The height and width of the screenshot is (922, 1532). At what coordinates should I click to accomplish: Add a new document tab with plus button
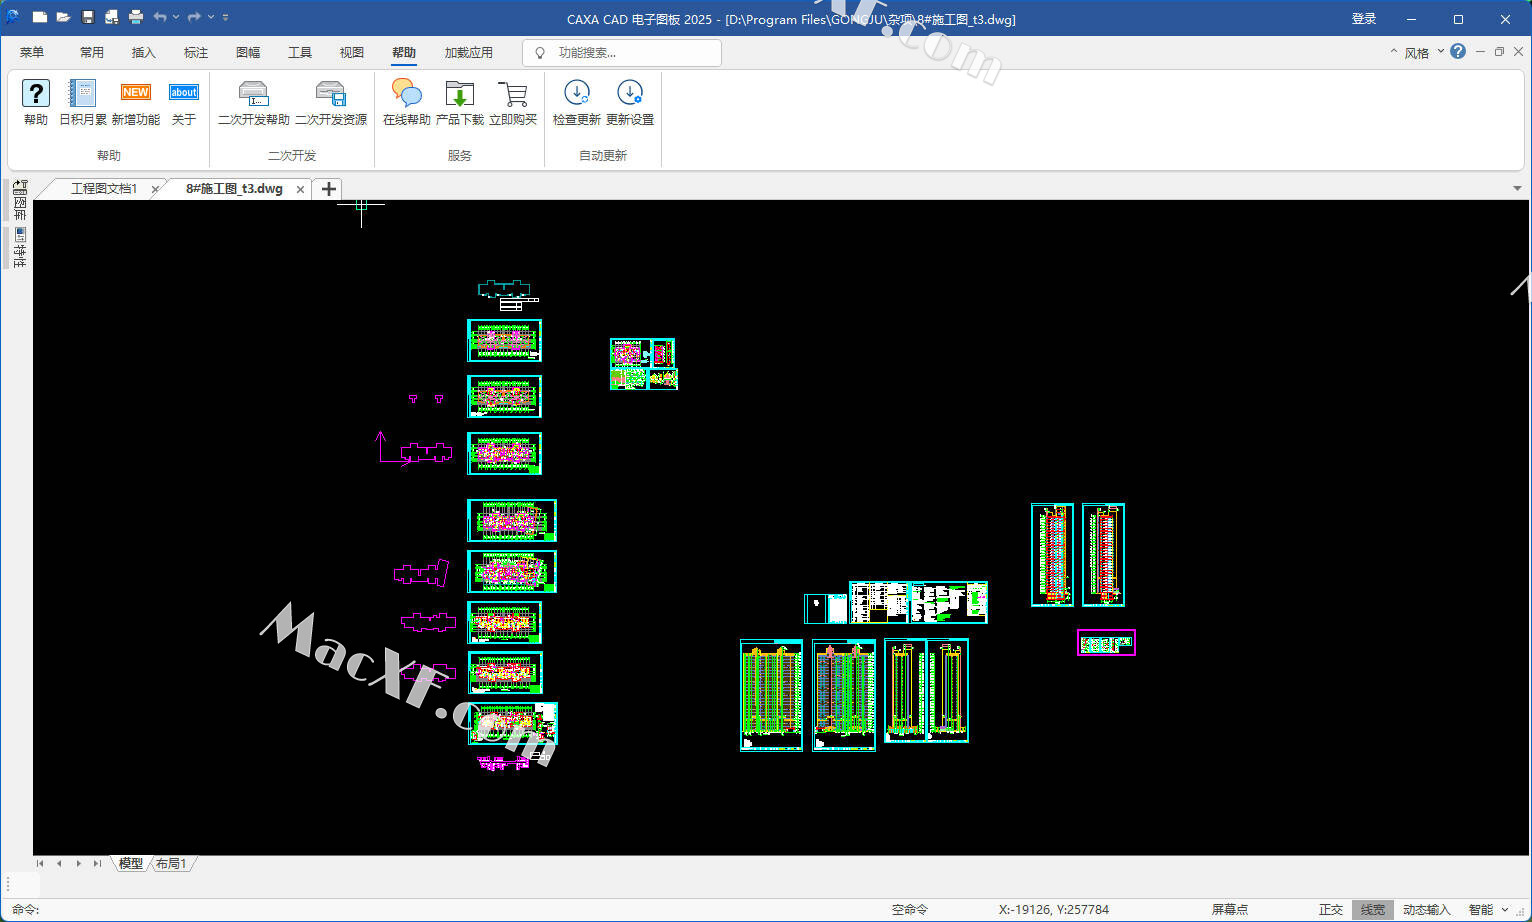(328, 188)
